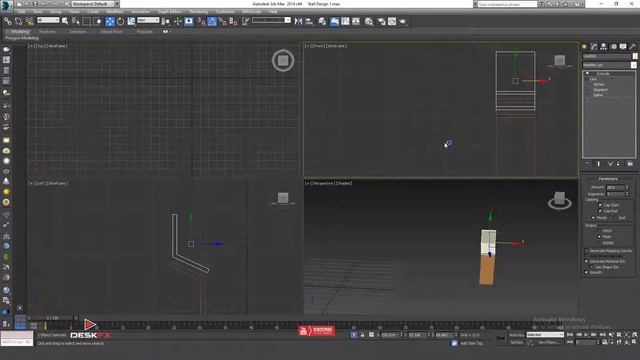The width and height of the screenshot is (640, 360).
Task: Click the object color swatch beside name field
Action: coord(635,56)
